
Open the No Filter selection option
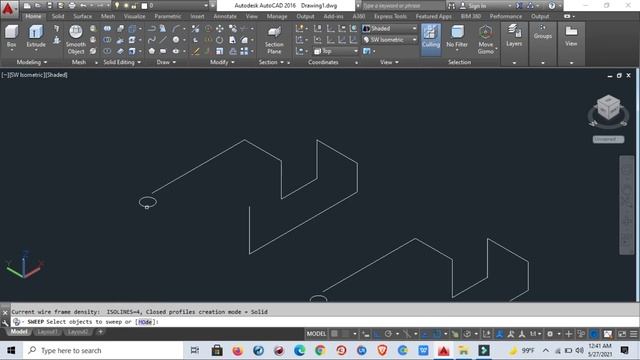[457, 37]
